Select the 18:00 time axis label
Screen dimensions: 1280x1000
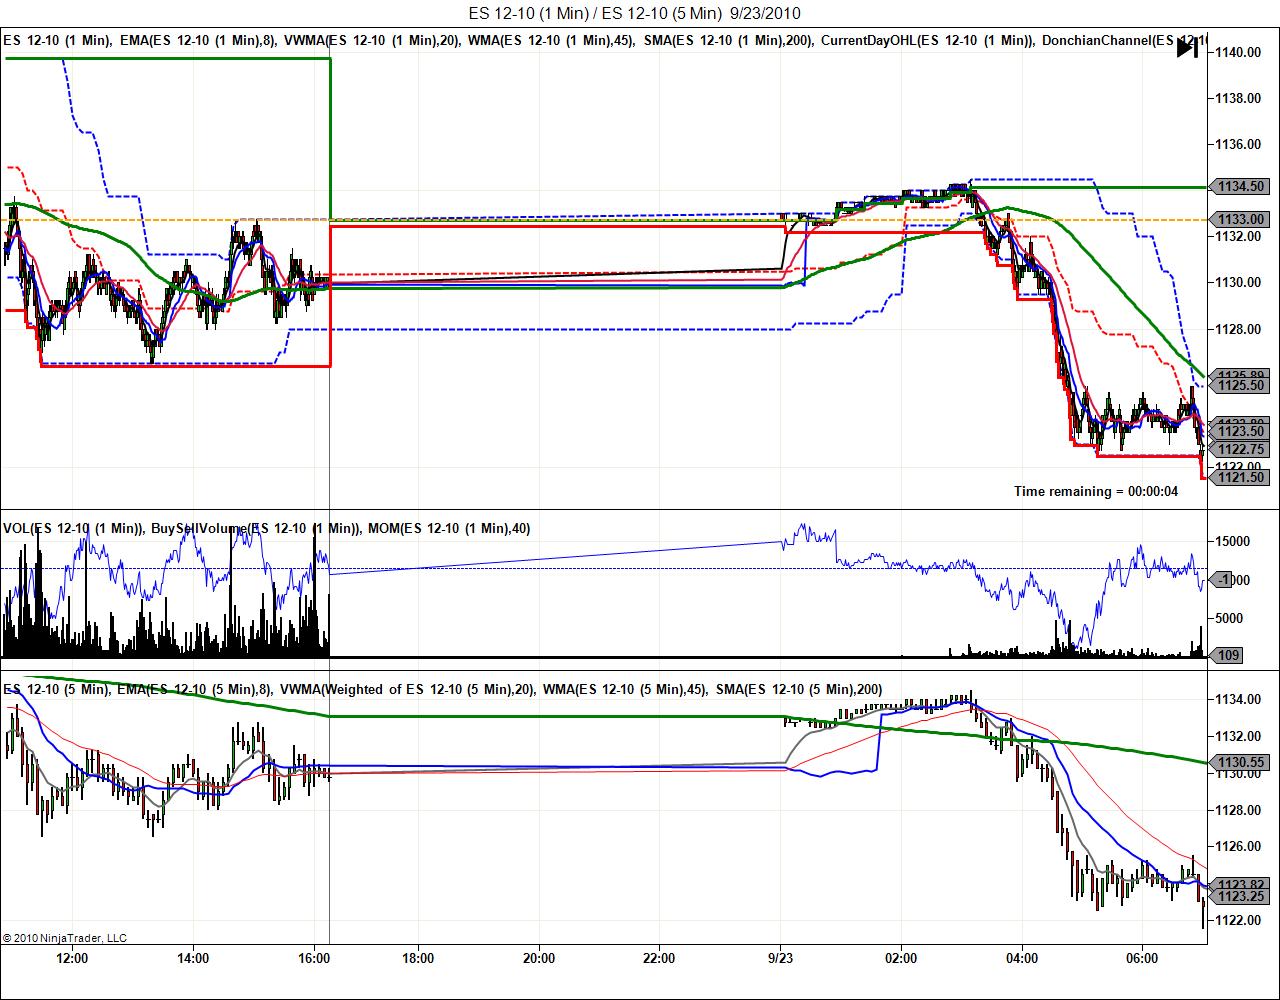[418, 958]
